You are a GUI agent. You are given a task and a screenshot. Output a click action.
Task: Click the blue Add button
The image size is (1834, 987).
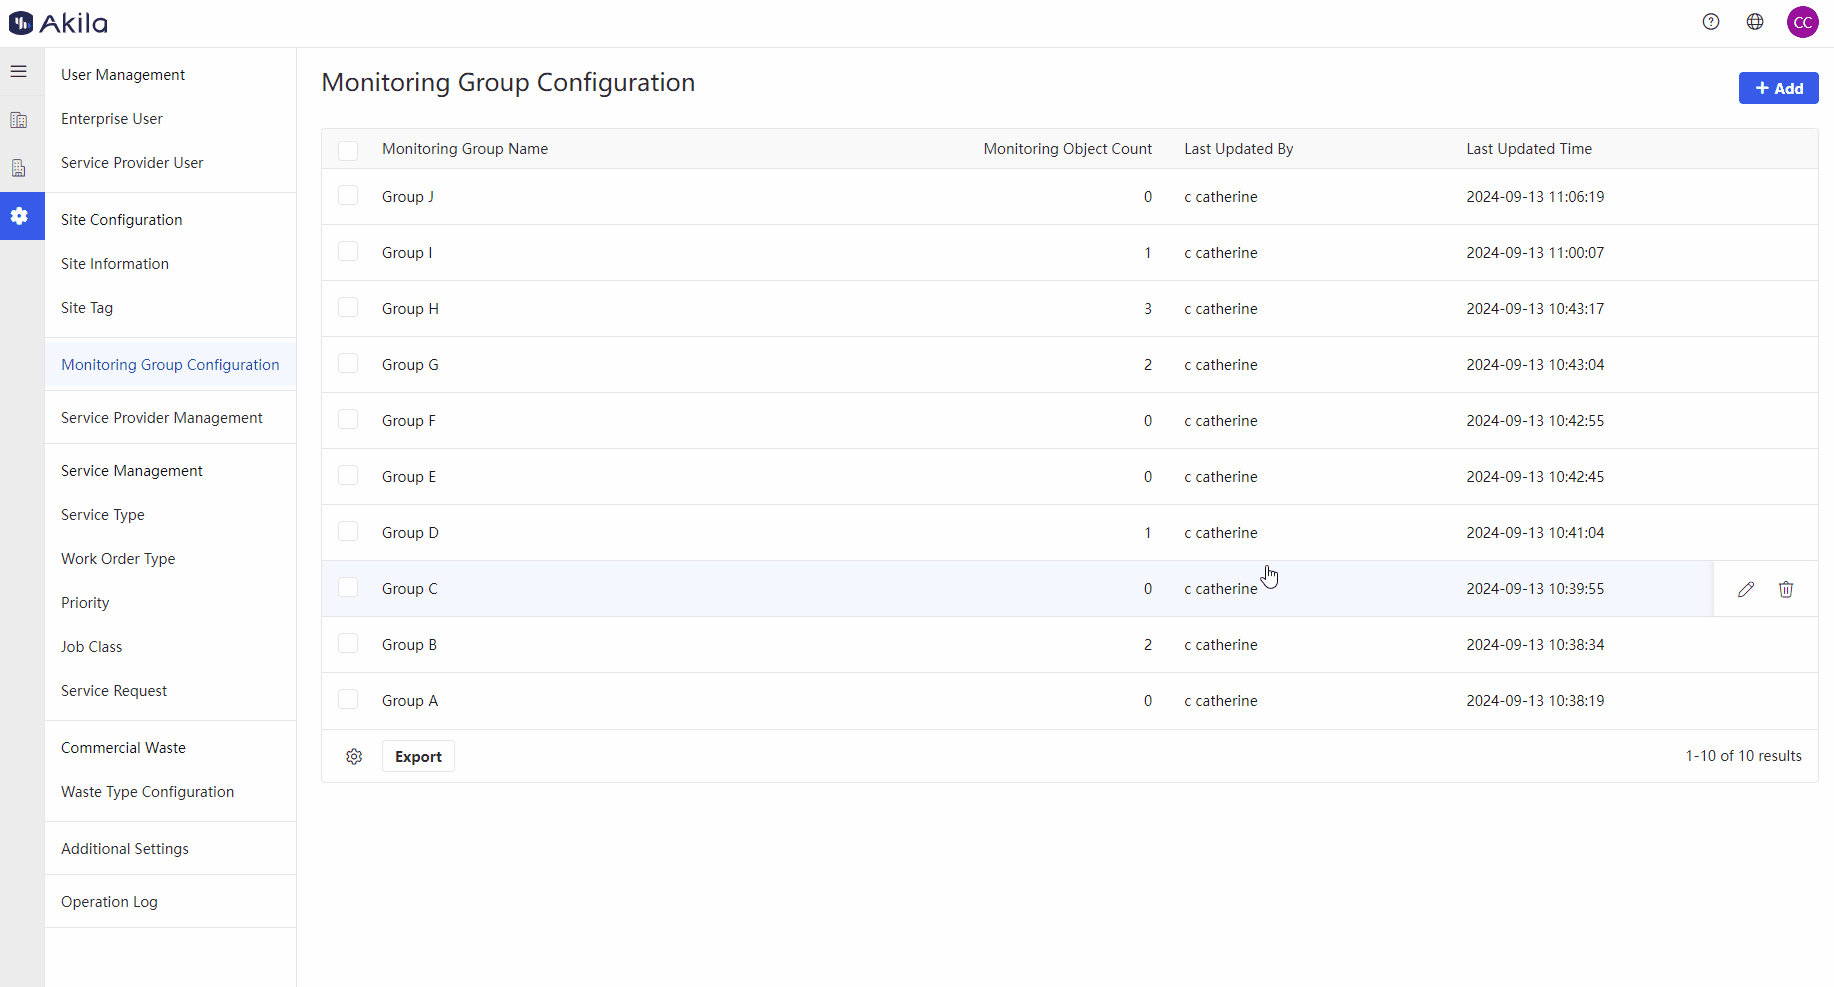(1778, 88)
